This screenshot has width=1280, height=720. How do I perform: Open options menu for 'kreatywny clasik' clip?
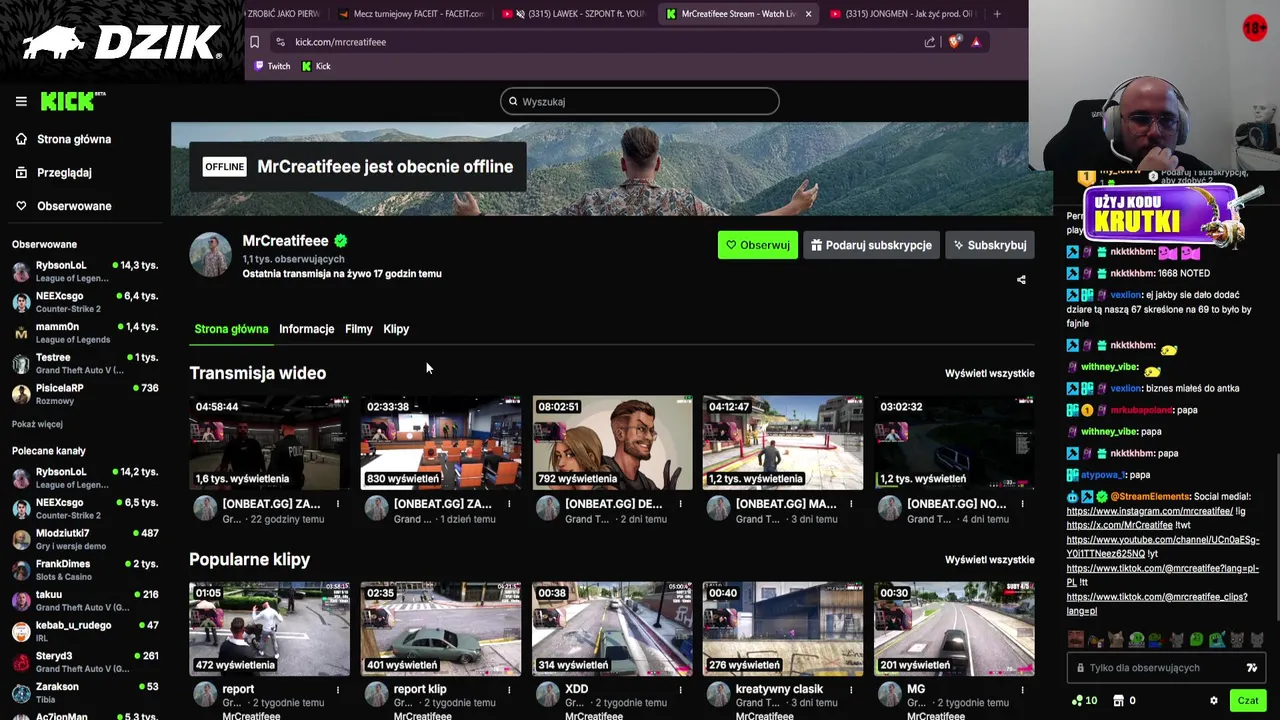point(851,689)
